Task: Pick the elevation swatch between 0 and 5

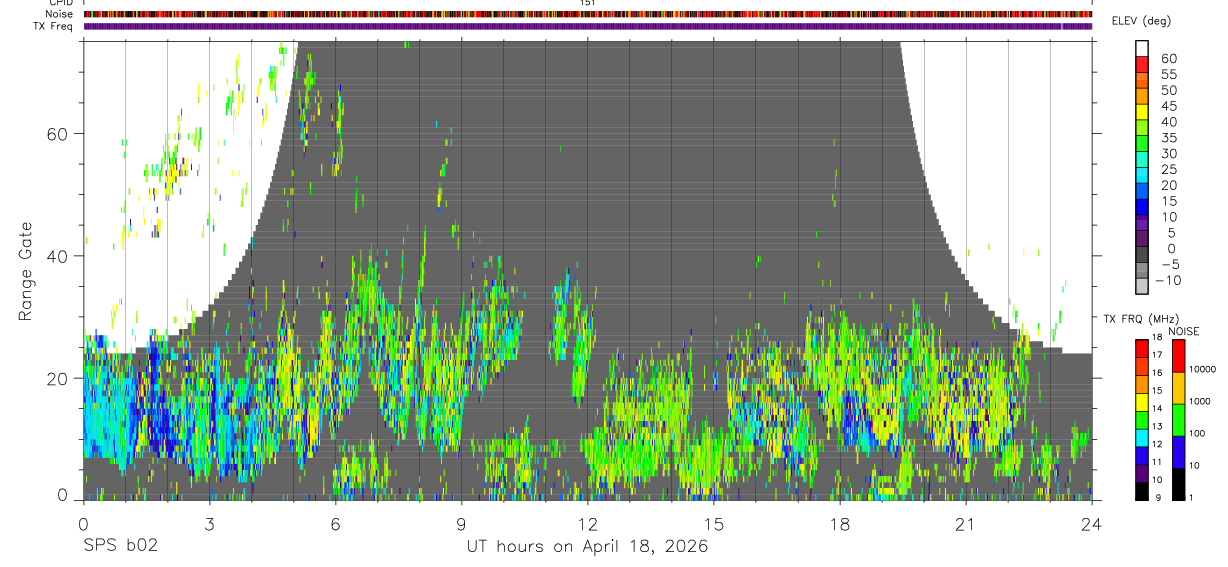Action: (1142, 237)
